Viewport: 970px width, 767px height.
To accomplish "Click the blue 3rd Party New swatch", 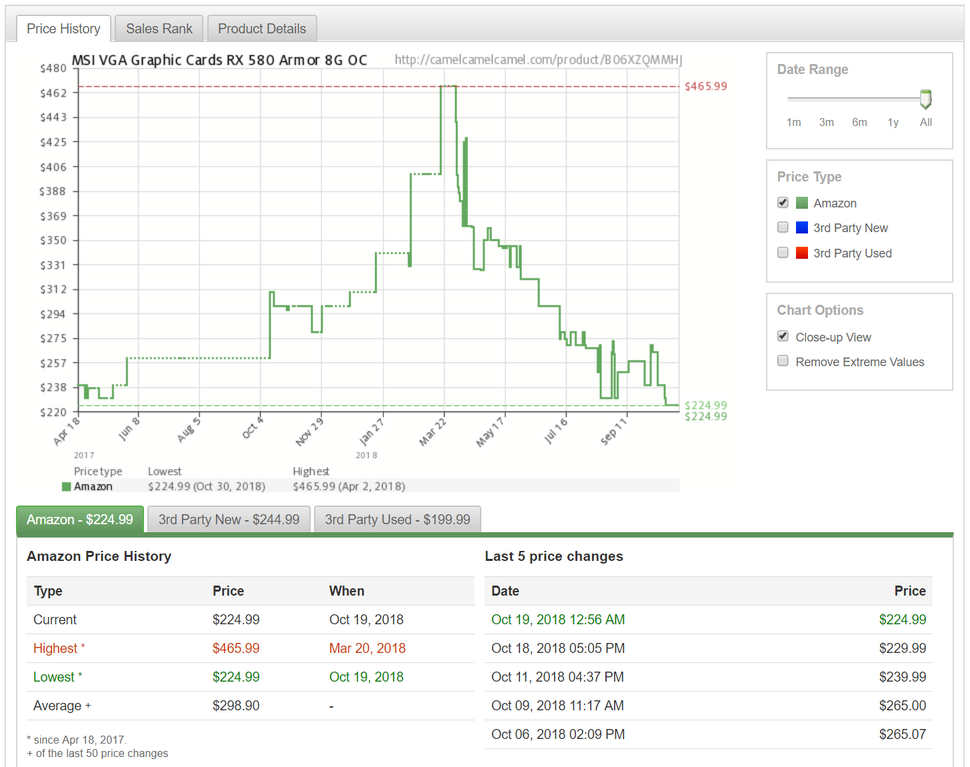I will (x=802, y=228).
